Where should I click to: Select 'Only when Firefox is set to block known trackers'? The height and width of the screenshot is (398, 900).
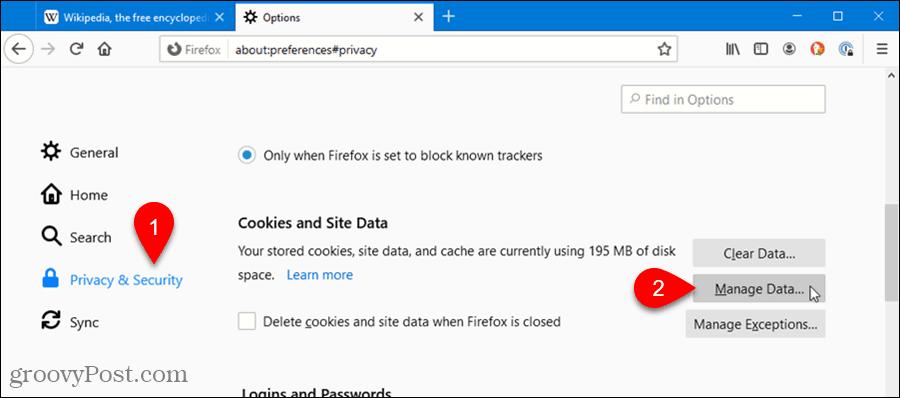point(247,155)
